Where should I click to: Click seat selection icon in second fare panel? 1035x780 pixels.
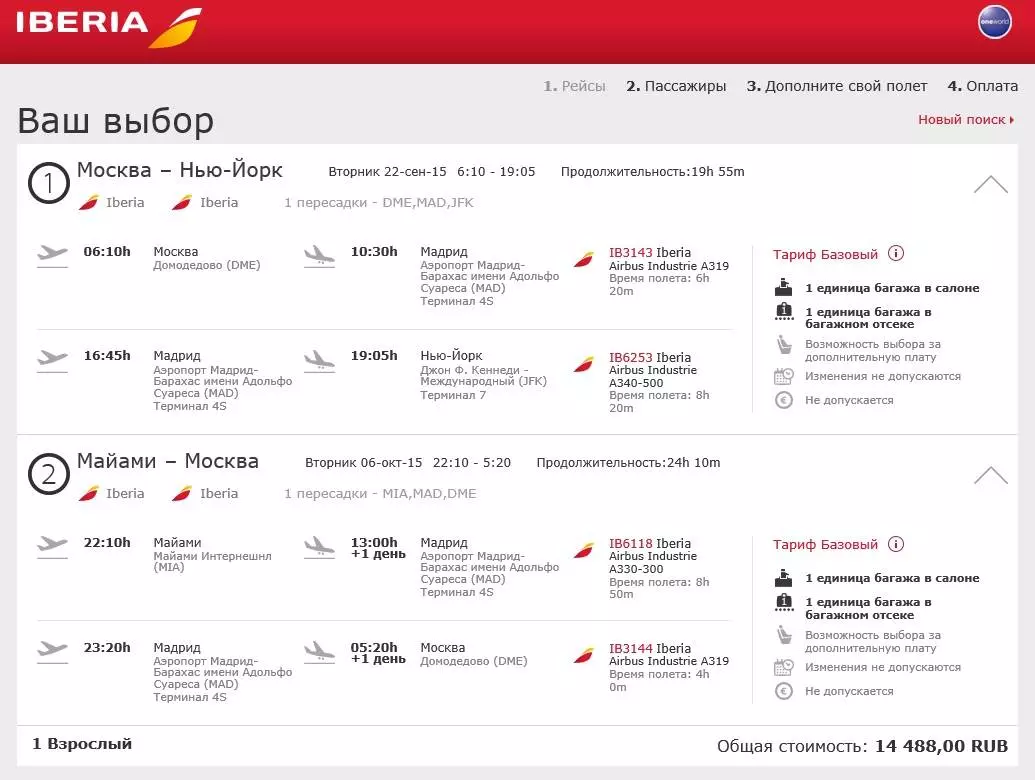pyautogui.click(x=784, y=636)
